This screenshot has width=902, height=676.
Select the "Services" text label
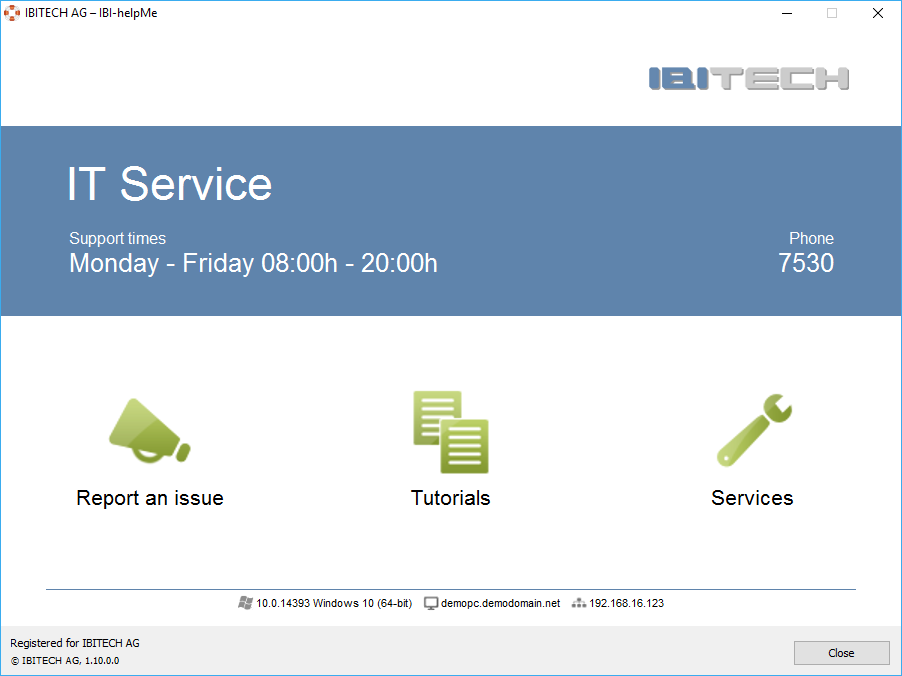(x=752, y=498)
